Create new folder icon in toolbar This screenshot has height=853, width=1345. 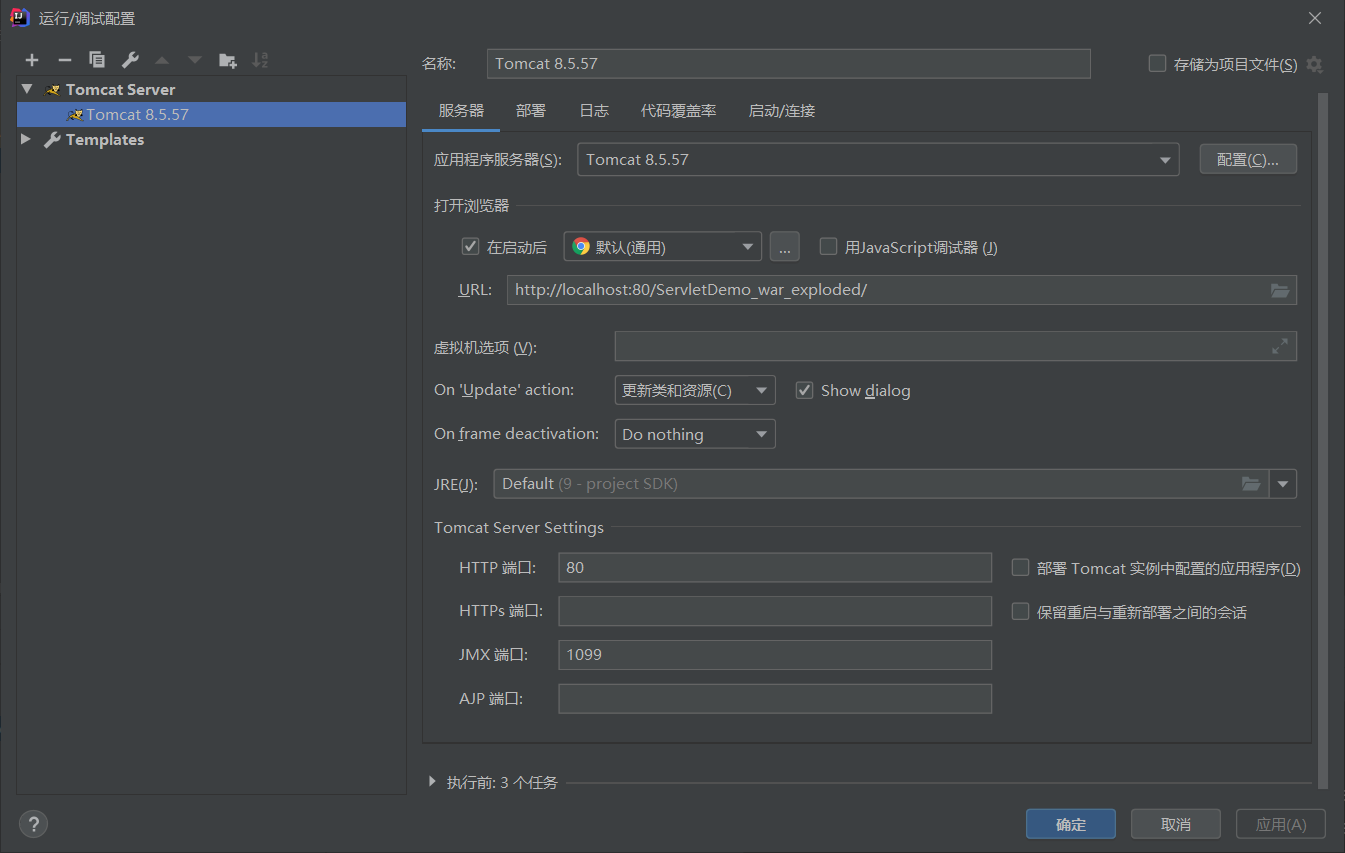[x=228, y=60]
